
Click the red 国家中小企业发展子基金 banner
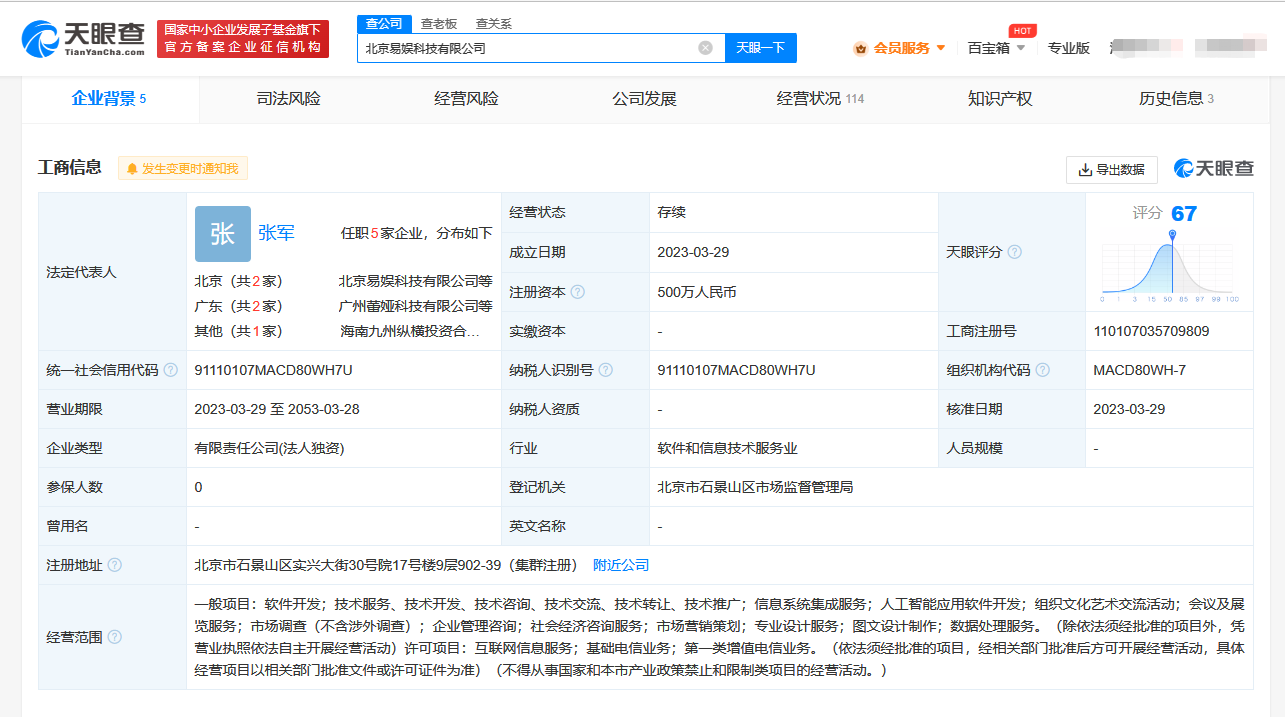click(243, 39)
